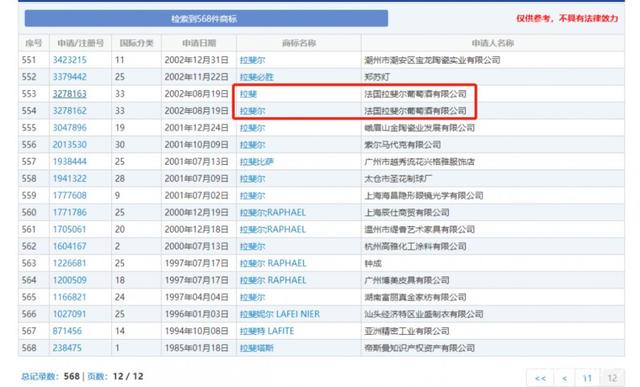Open 拉斐尔 RAPHAEL trademark in row 563

[273, 263]
